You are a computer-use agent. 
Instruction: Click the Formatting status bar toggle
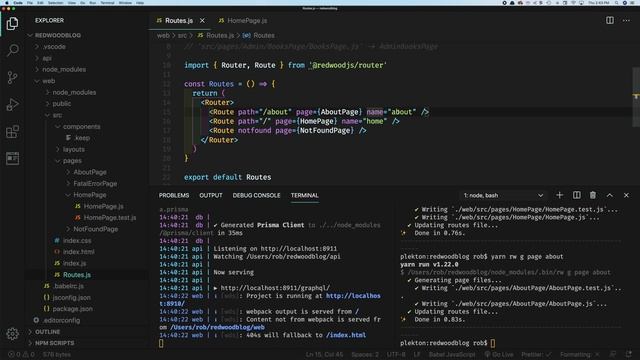pos(580,354)
